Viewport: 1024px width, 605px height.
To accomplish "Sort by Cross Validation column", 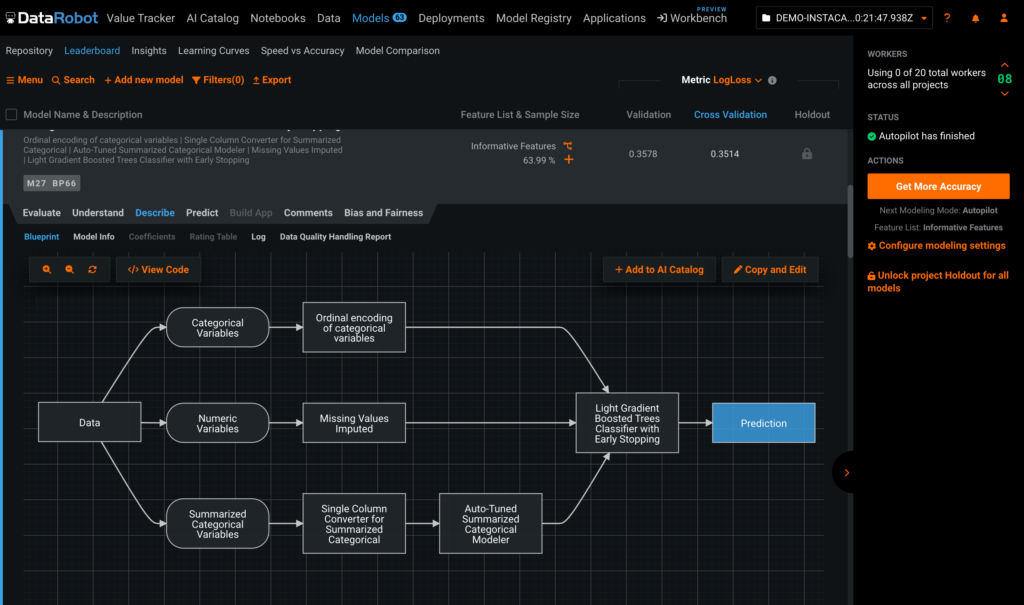I will pyautogui.click(x=730, y=114).
